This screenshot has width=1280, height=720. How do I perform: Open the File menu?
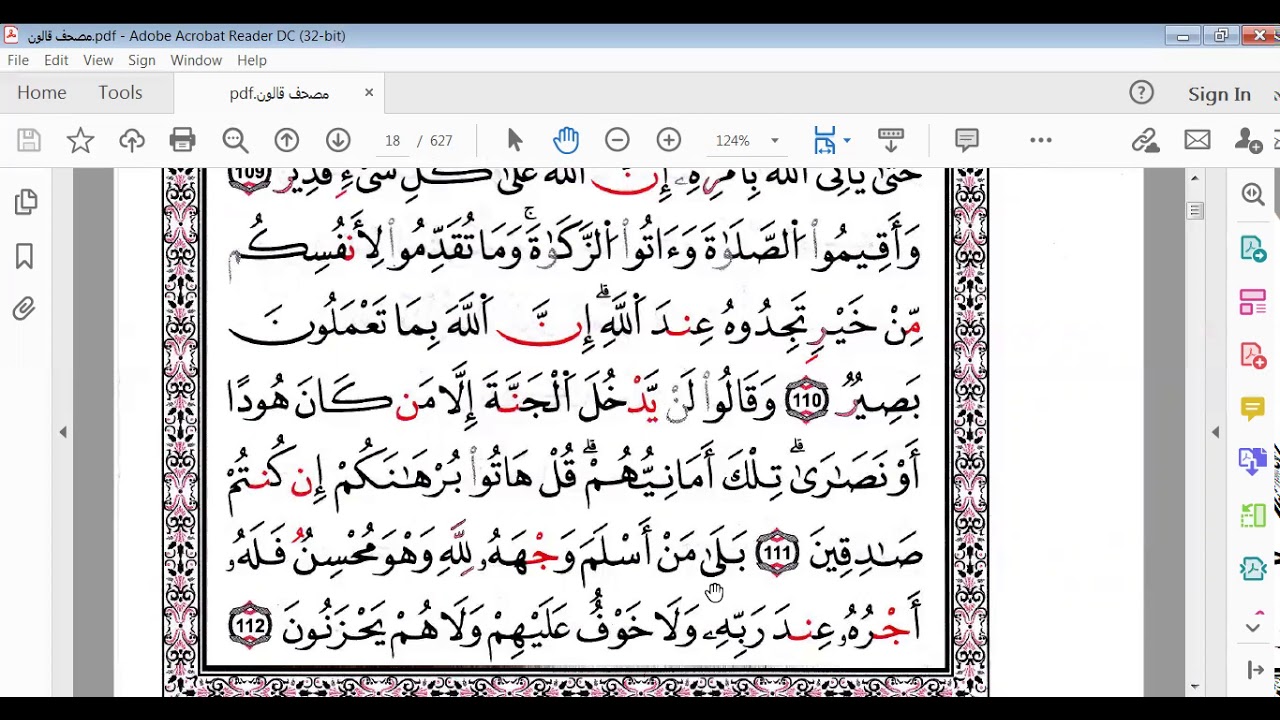tap(18, 60)
